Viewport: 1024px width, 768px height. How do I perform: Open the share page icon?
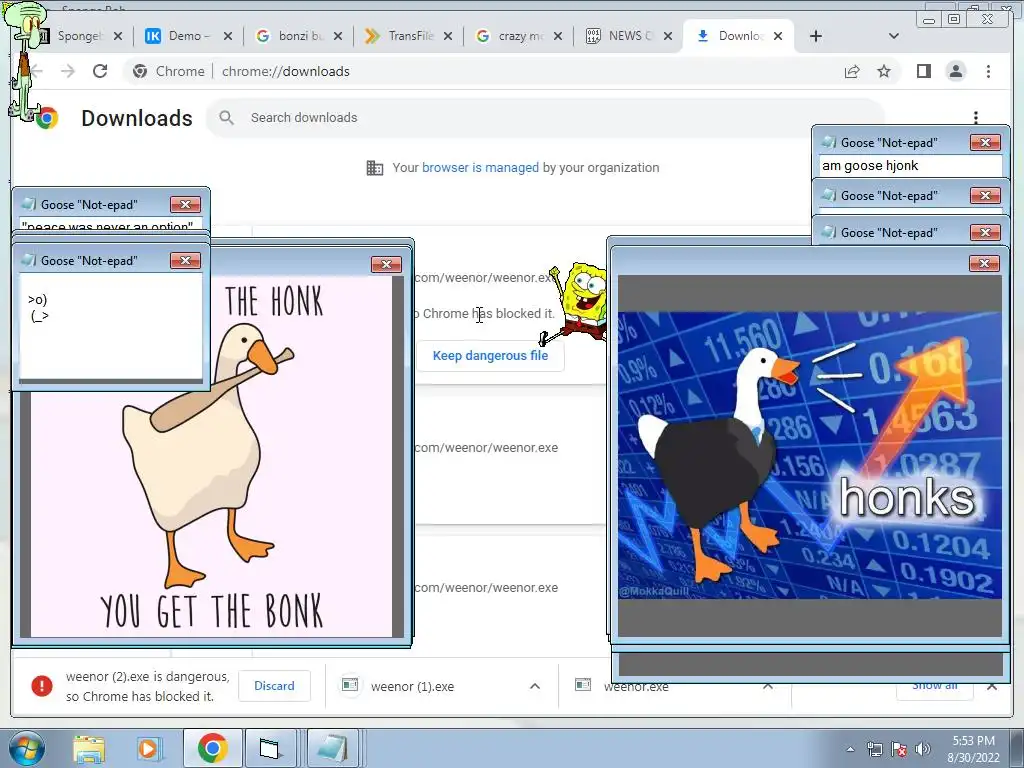pos(852,71)
